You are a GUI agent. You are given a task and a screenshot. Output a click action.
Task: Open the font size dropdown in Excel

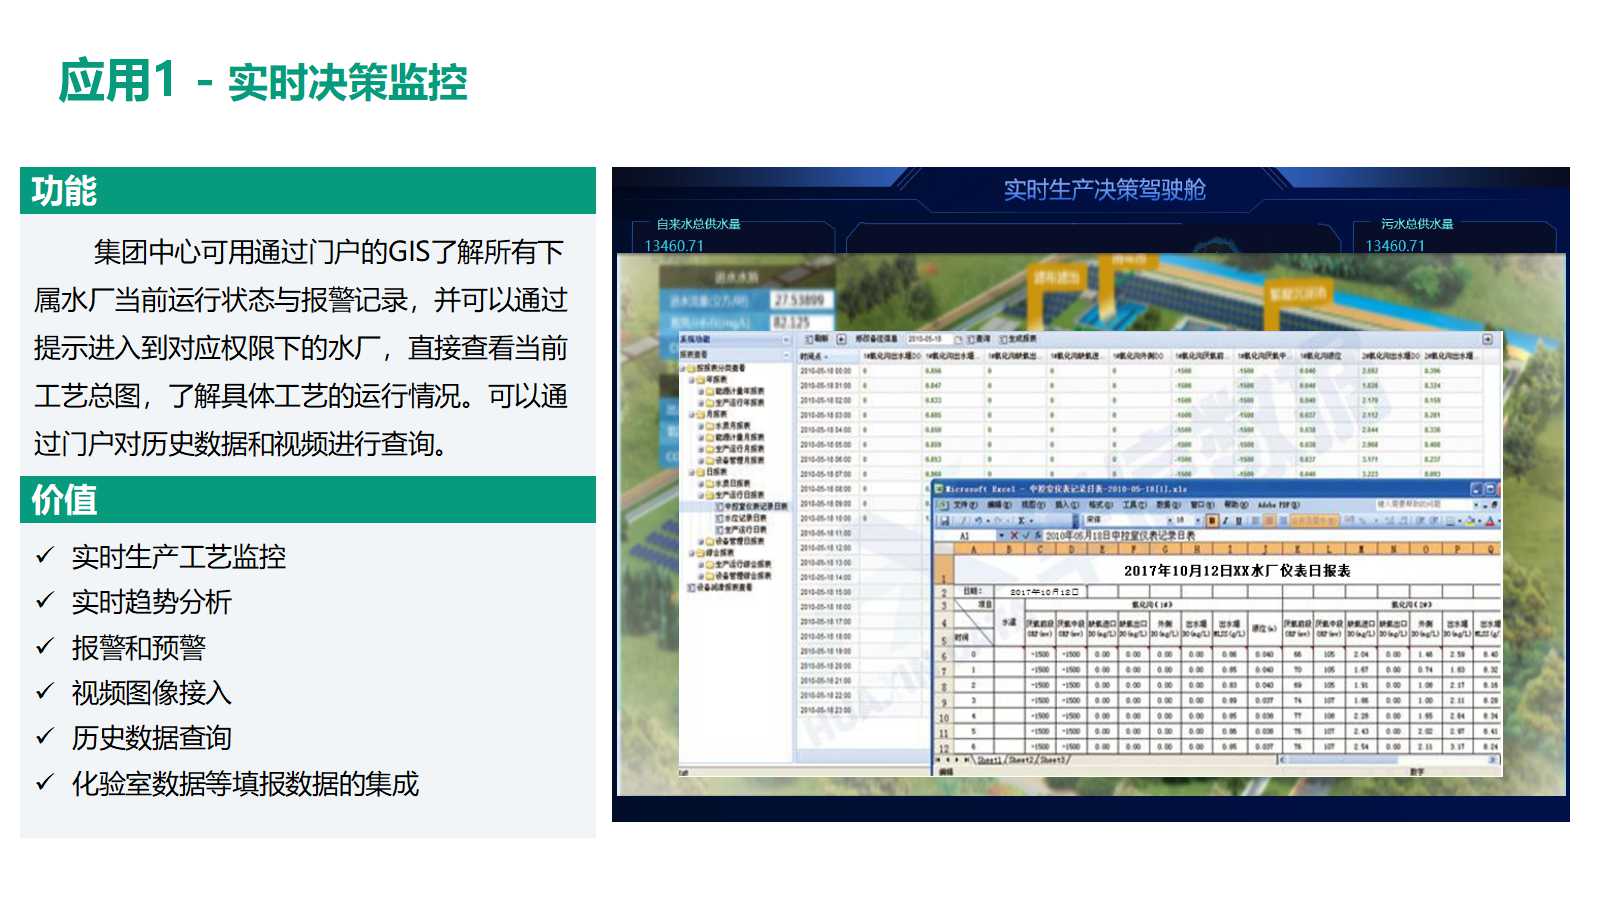[1198, 521]
